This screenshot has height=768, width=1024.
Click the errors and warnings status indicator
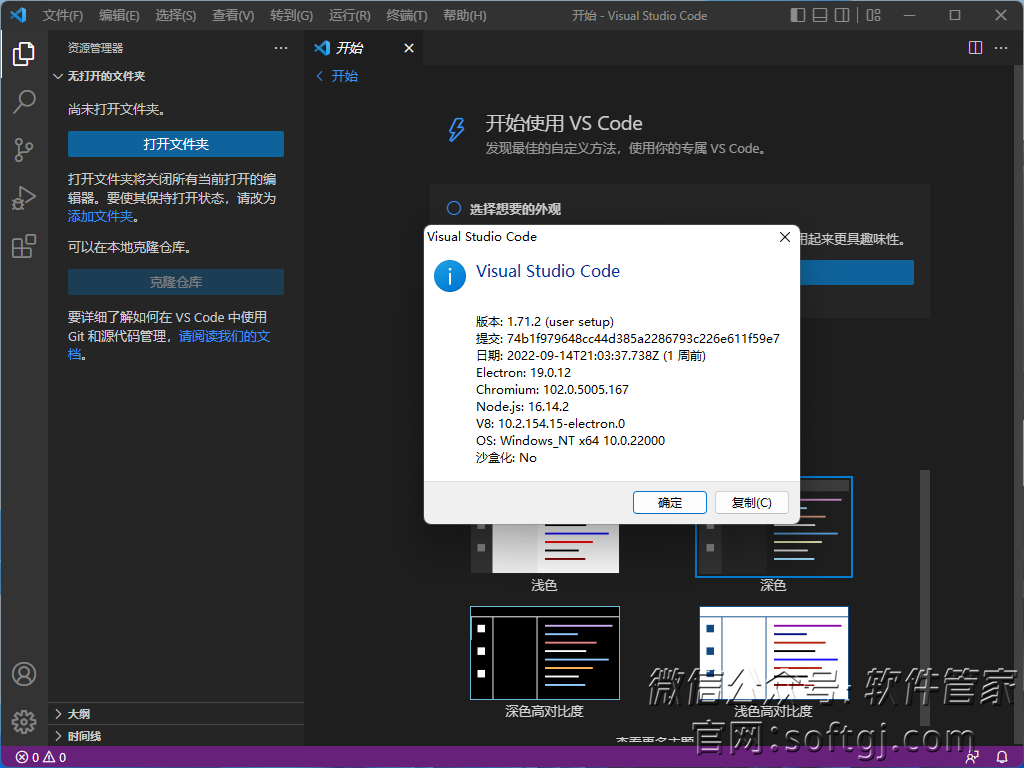(41, 758)
